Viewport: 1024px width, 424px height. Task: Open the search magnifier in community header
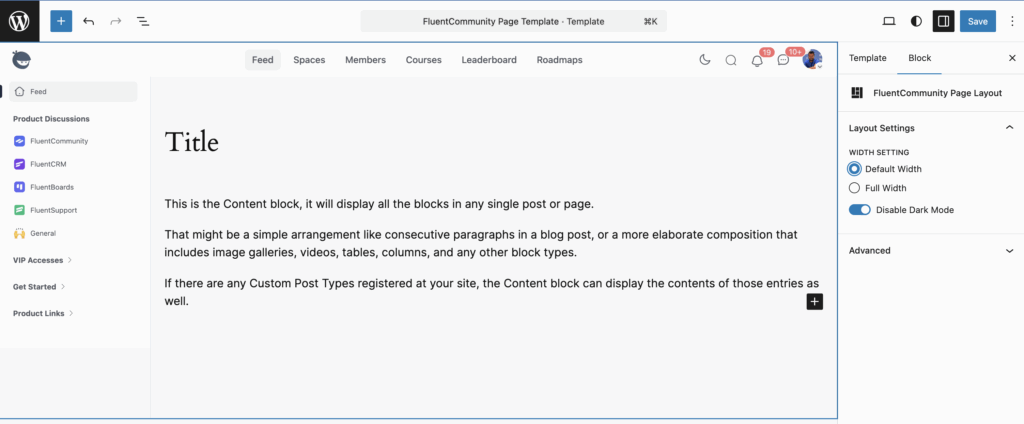[731, 60]
